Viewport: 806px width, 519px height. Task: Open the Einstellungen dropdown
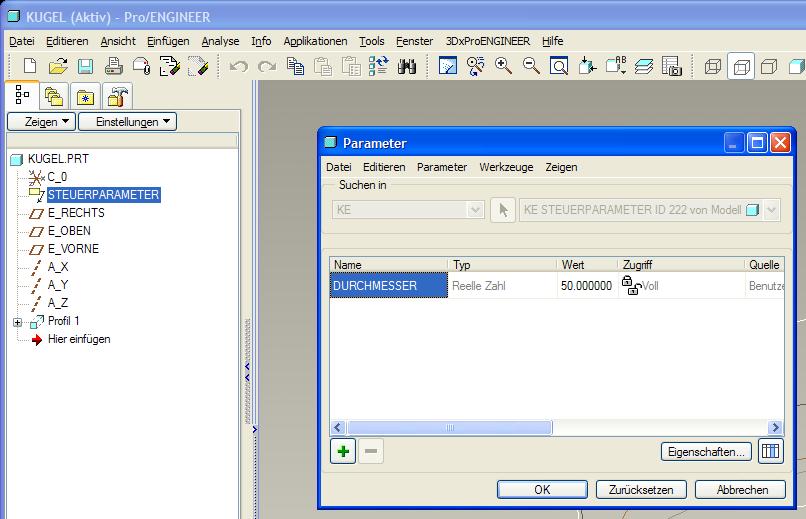(127, 122)
